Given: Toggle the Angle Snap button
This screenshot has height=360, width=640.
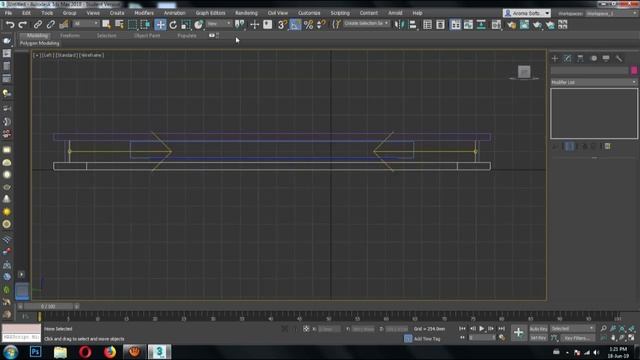Looking at the screenshot, I should (x=295, y=24).
